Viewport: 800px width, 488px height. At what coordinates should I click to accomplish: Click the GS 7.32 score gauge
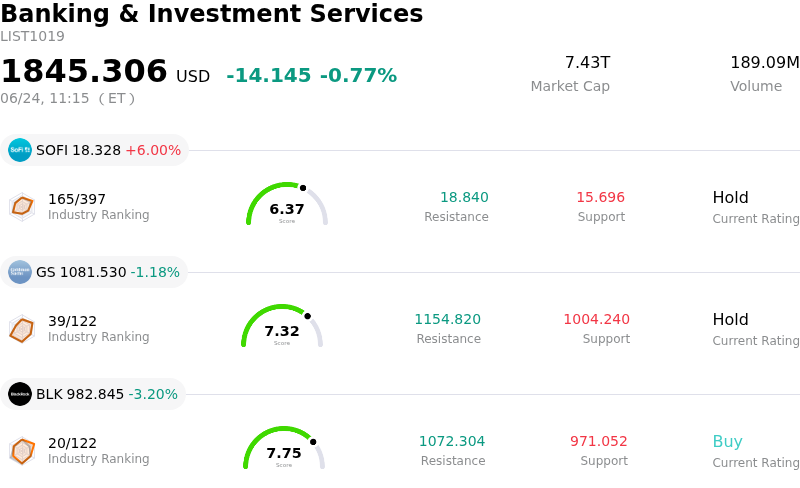tap(282, 326)
